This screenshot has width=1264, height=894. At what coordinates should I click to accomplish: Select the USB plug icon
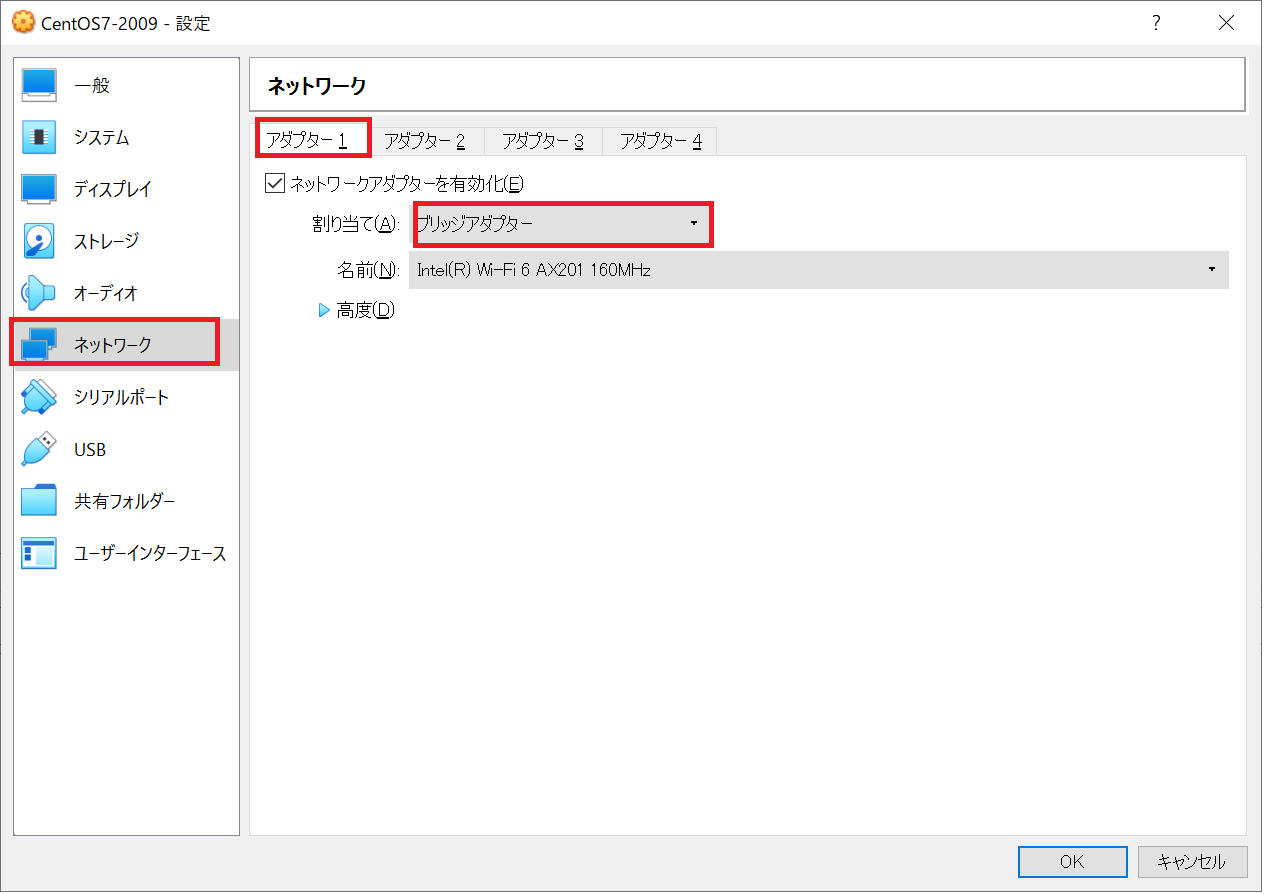39,449
